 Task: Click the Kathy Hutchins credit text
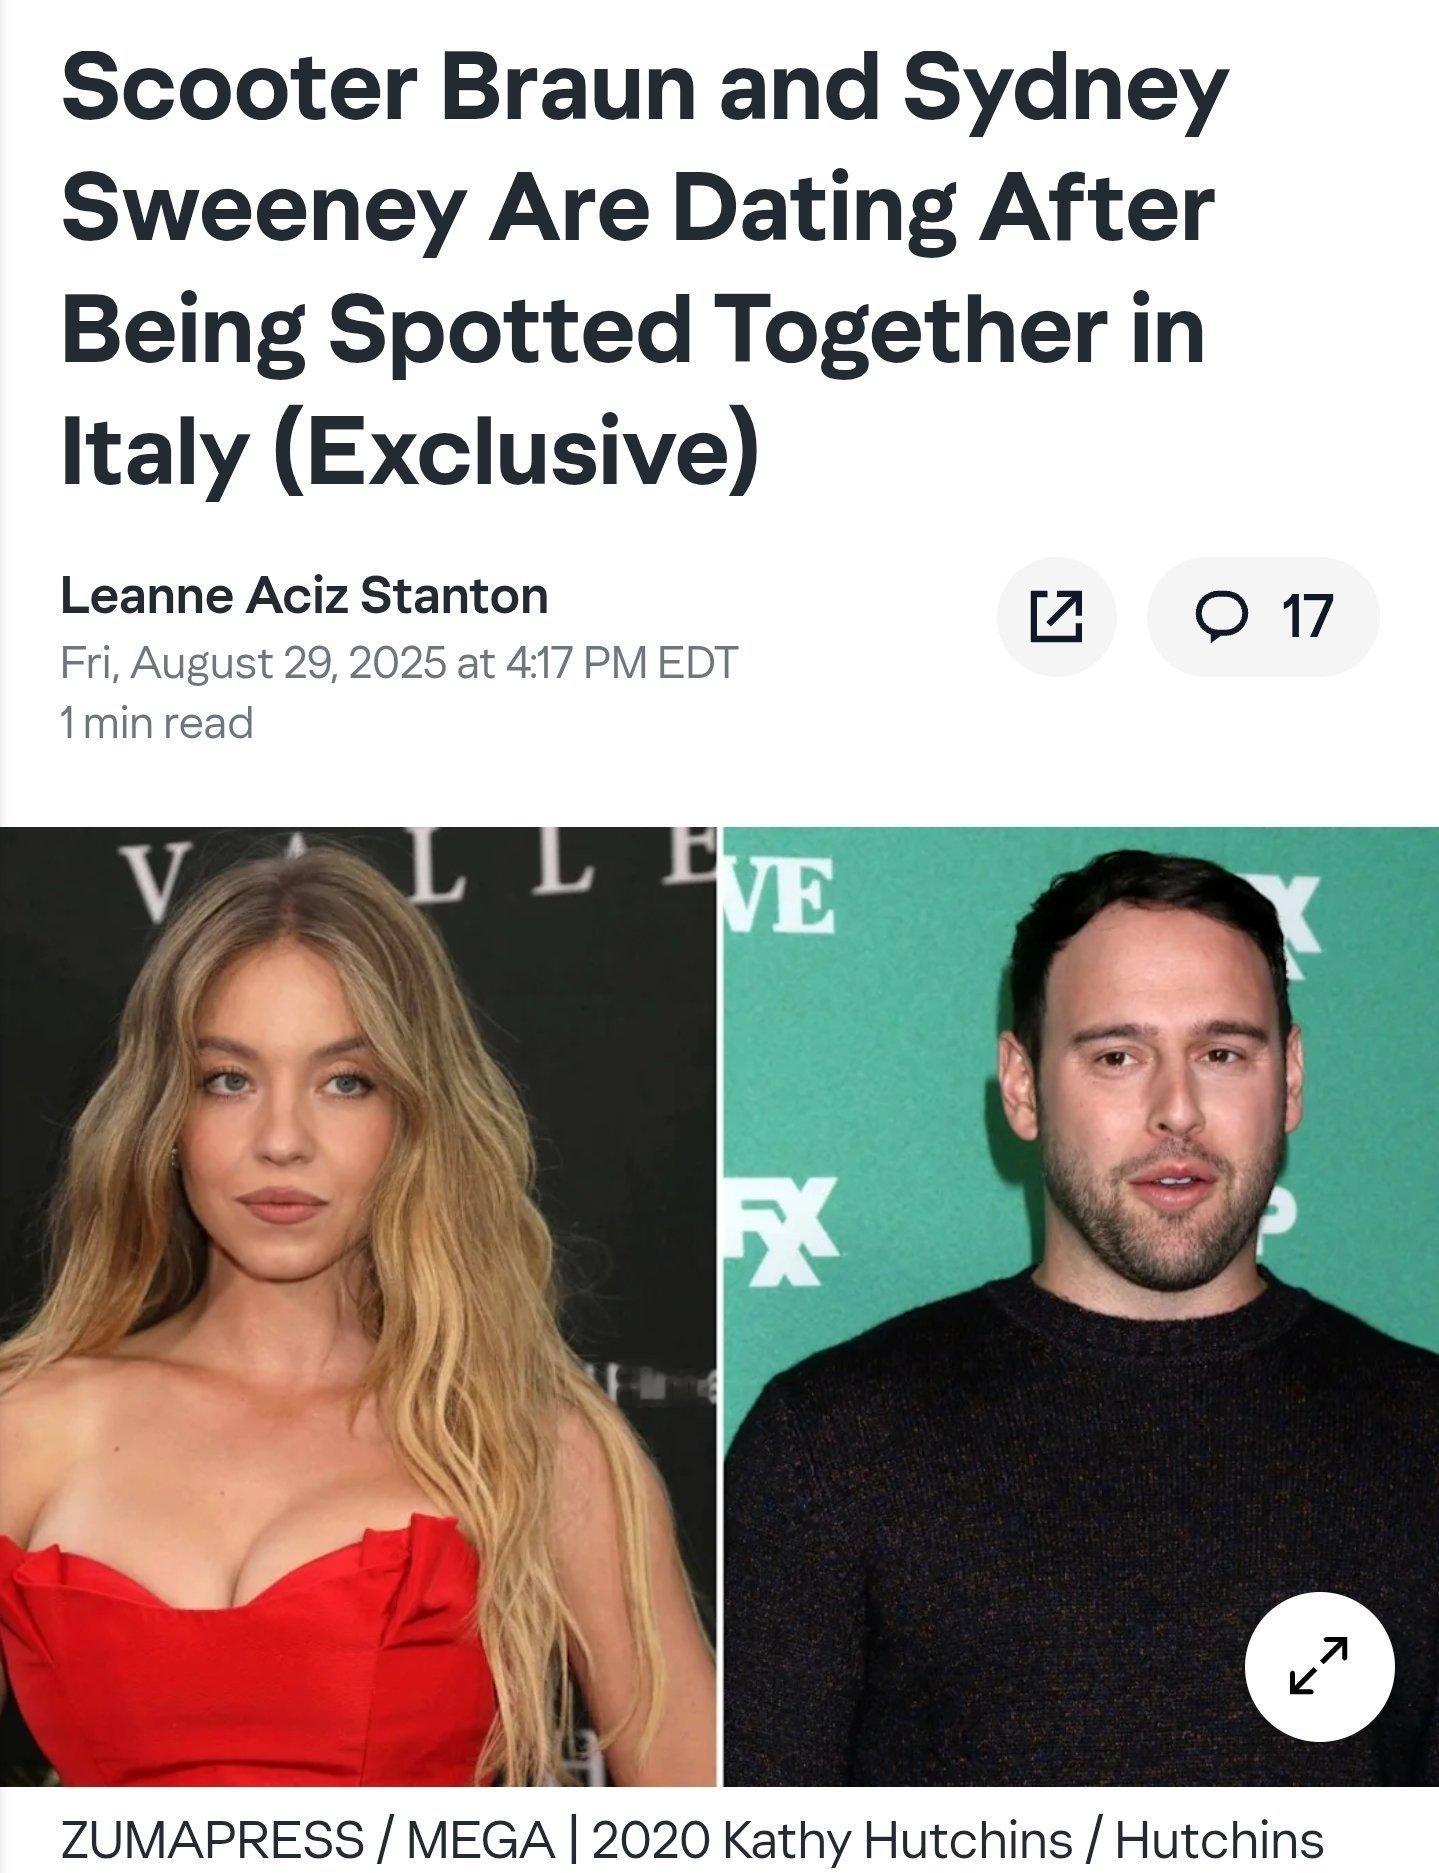[x=957, y=1838]
